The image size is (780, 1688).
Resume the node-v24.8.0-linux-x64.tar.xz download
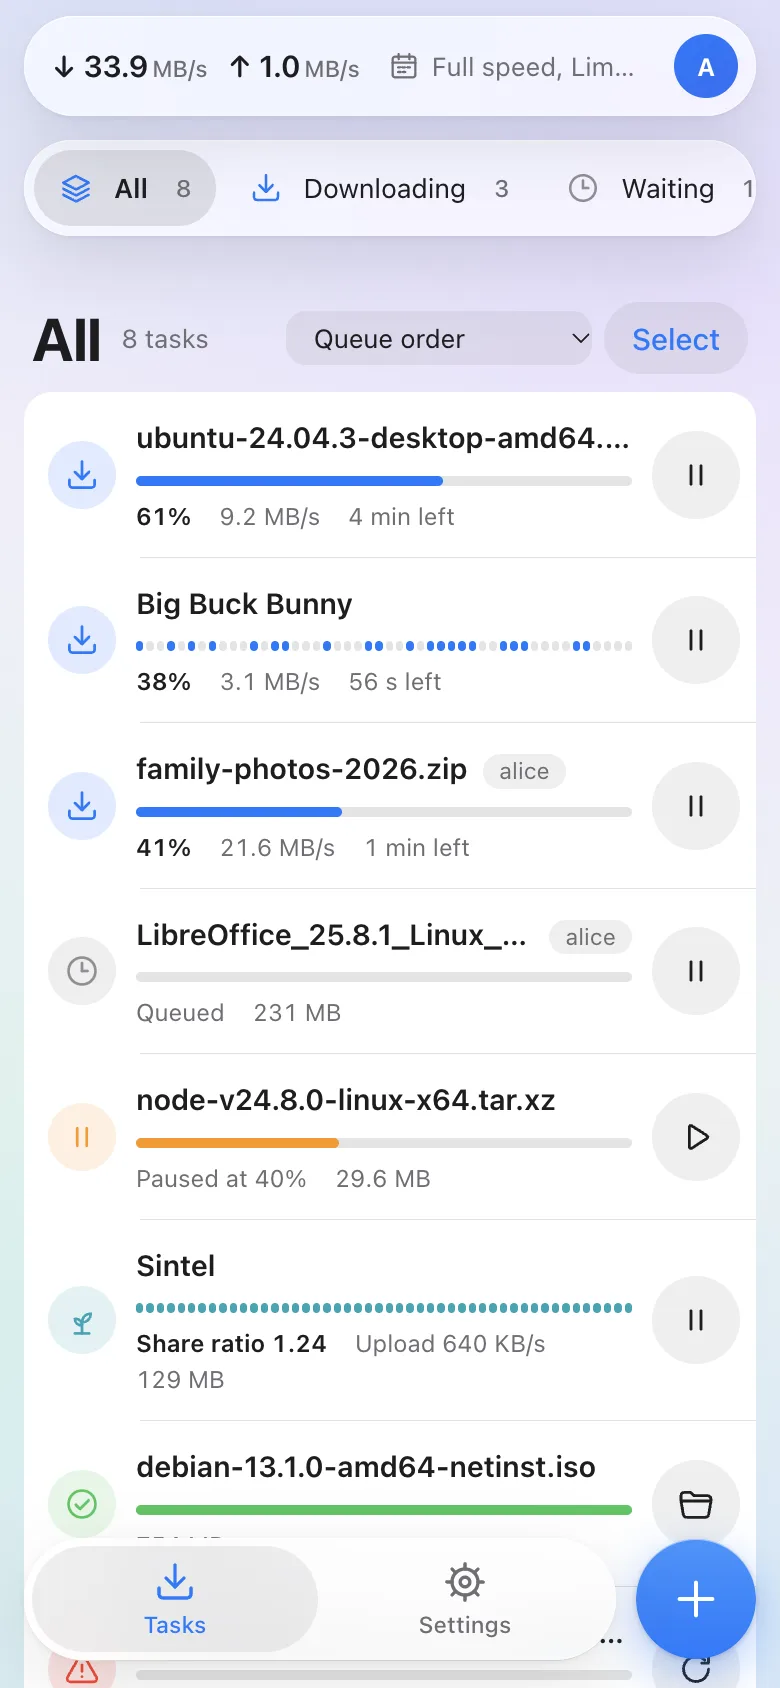click(x=696, y=1137)
